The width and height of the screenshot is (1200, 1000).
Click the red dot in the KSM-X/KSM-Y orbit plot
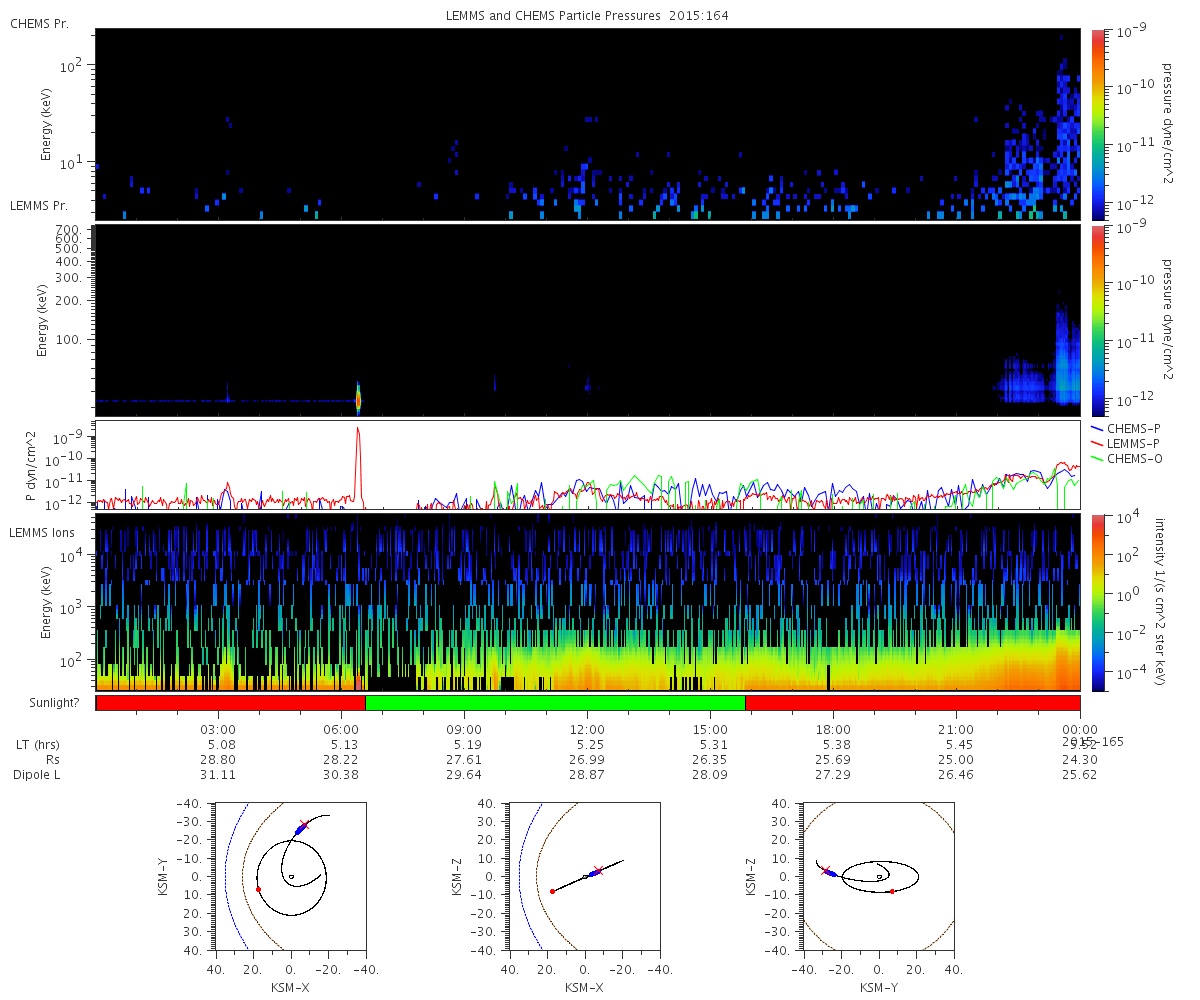click(258, 889)
